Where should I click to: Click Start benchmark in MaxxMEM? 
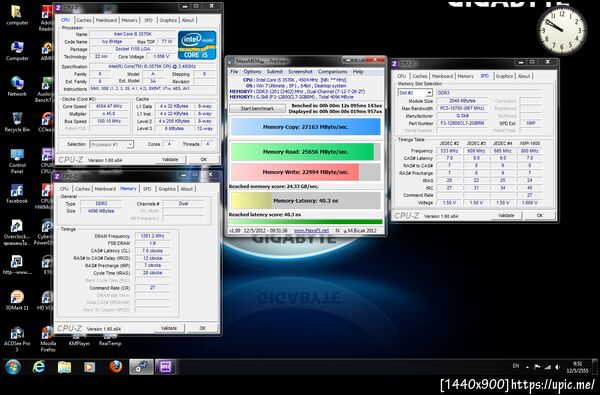pyautogui.click(x=257, y=109)
